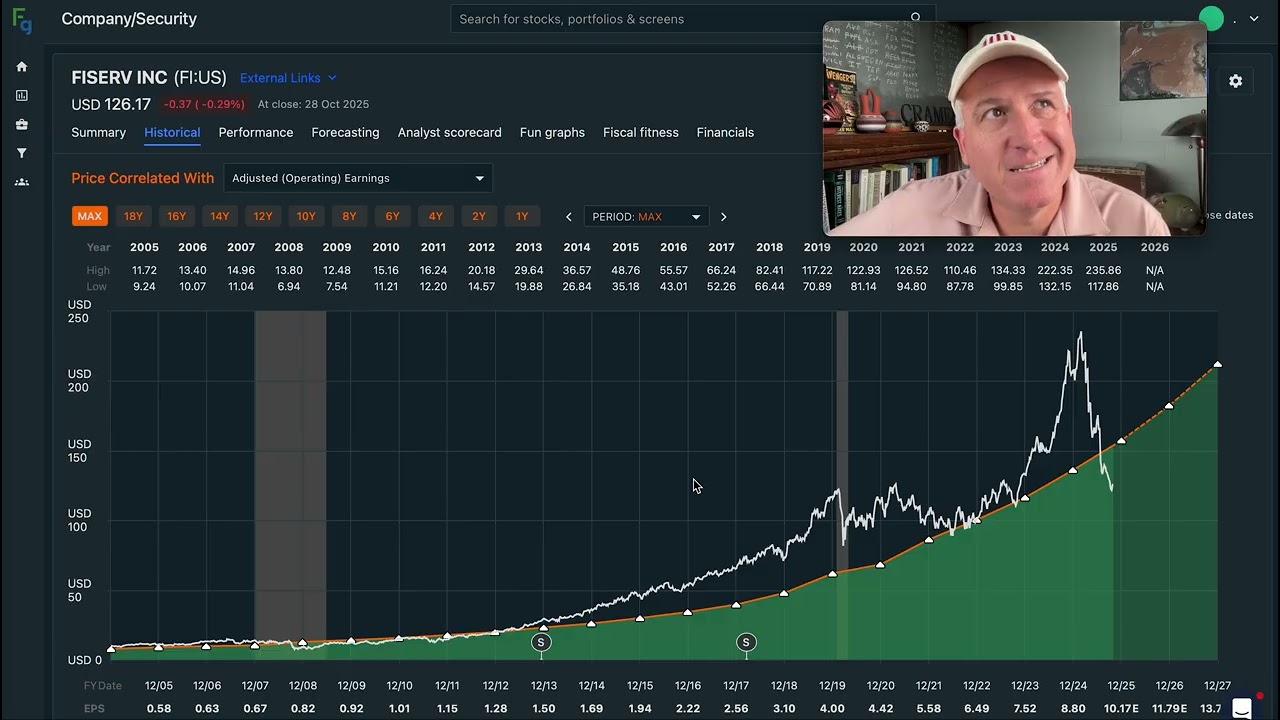The image size is (1280, 720).
Task: Click the green user avatar
Action: coord(1211,19)
